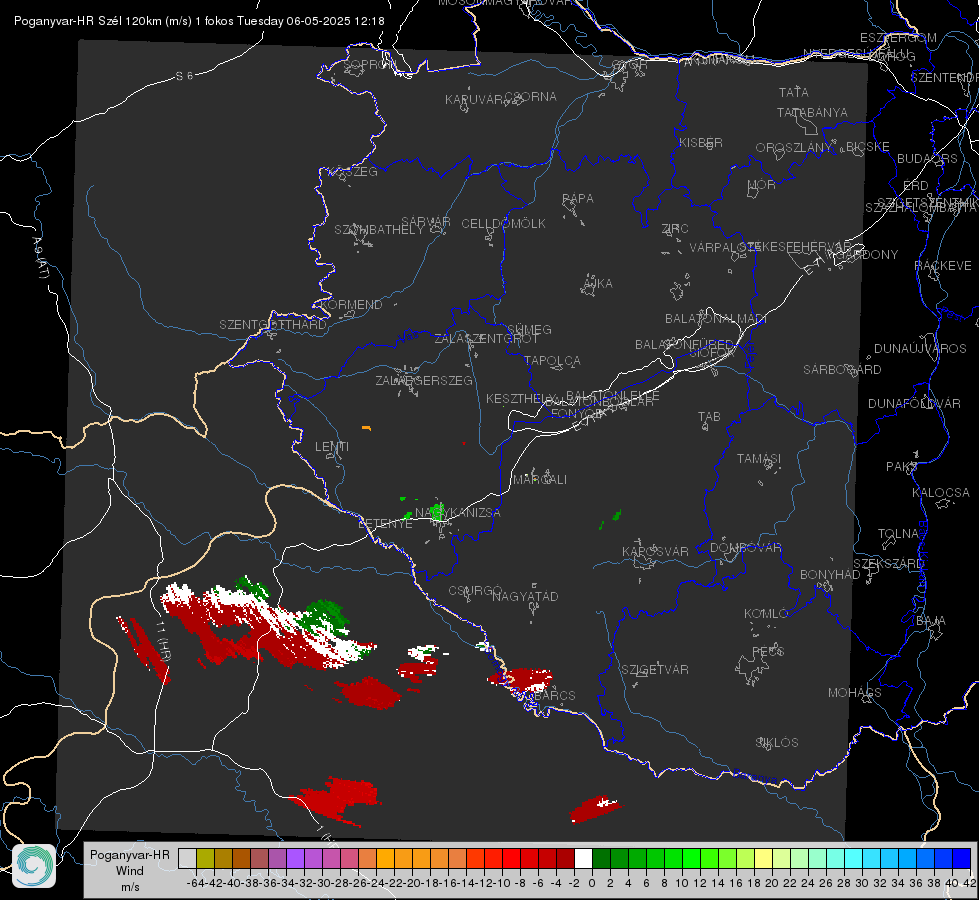
Task: Click the SÜMEG city label
Action: pyautogui.click(x=529, y=329)
